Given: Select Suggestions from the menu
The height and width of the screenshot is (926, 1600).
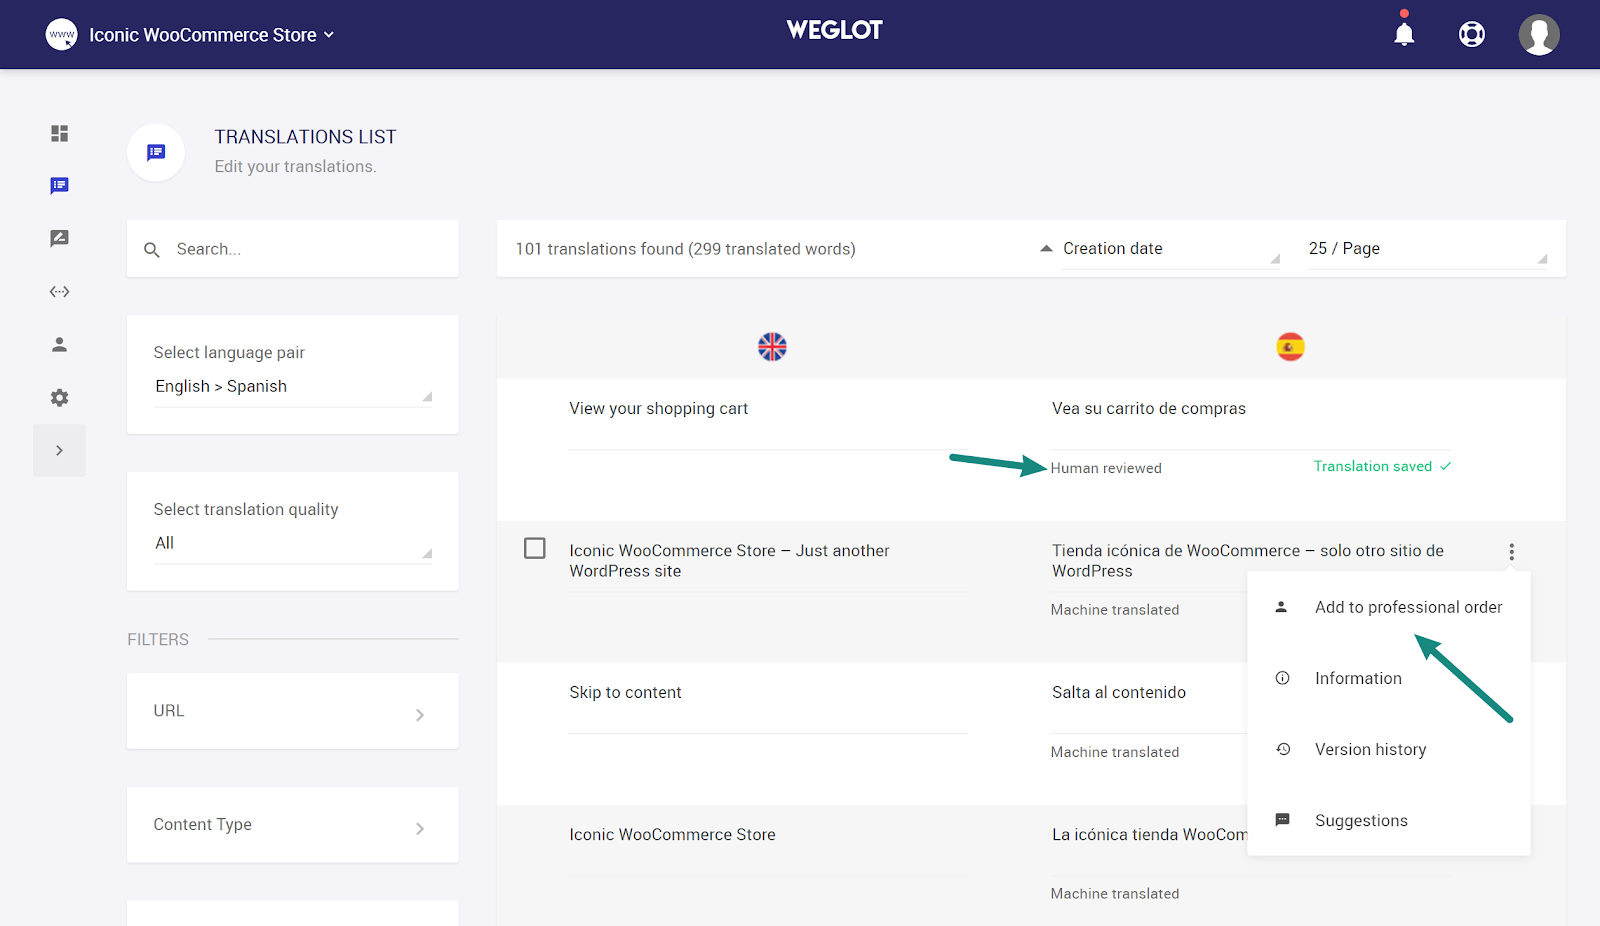Looking at the screenshot, I should (x=1389, y=820).
